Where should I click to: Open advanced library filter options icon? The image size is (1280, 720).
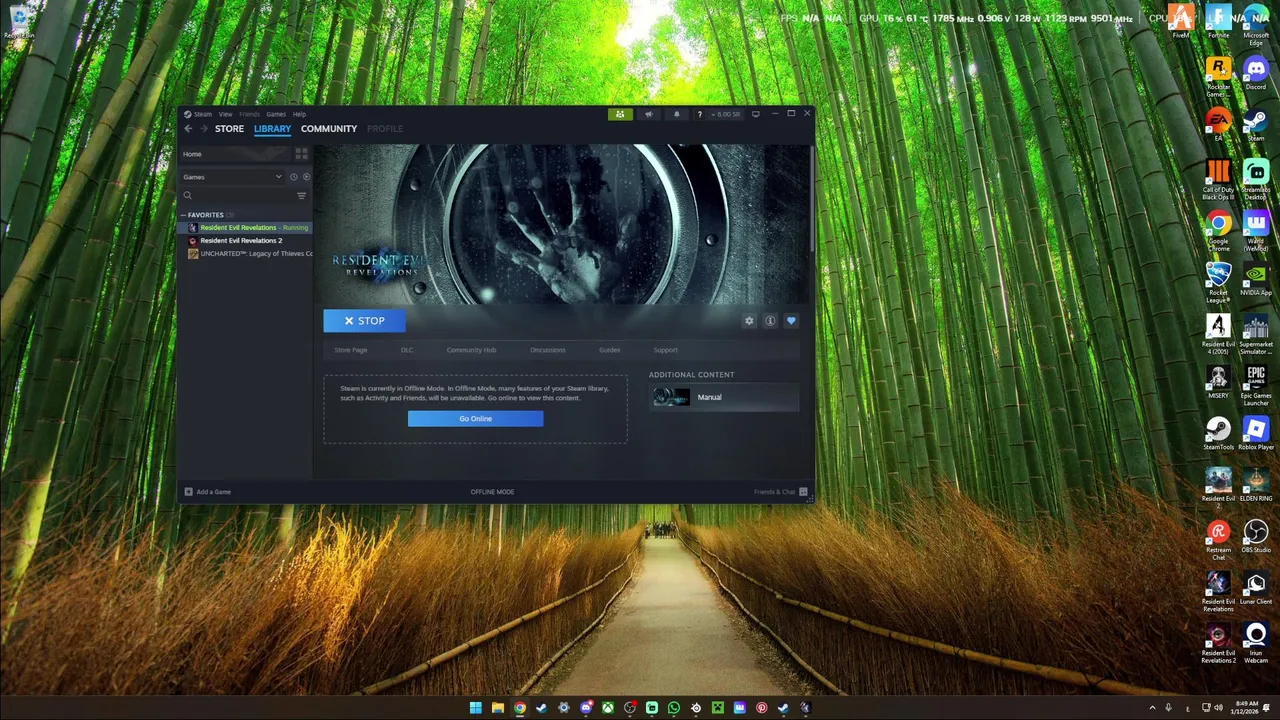click(301, 196)
